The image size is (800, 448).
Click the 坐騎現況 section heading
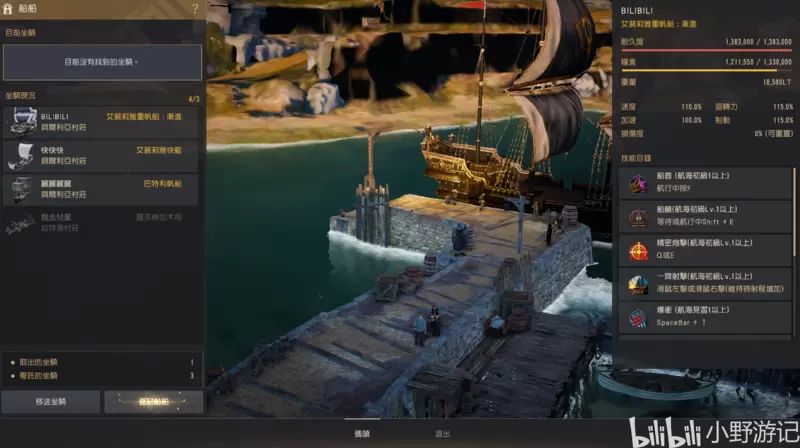click(x=20, y=95)
